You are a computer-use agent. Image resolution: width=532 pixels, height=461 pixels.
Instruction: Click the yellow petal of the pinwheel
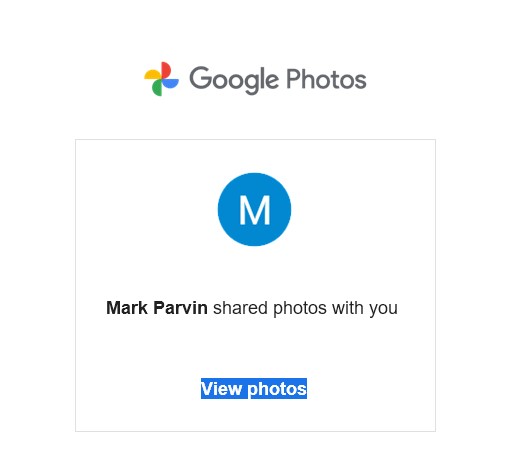pos(153,75)
